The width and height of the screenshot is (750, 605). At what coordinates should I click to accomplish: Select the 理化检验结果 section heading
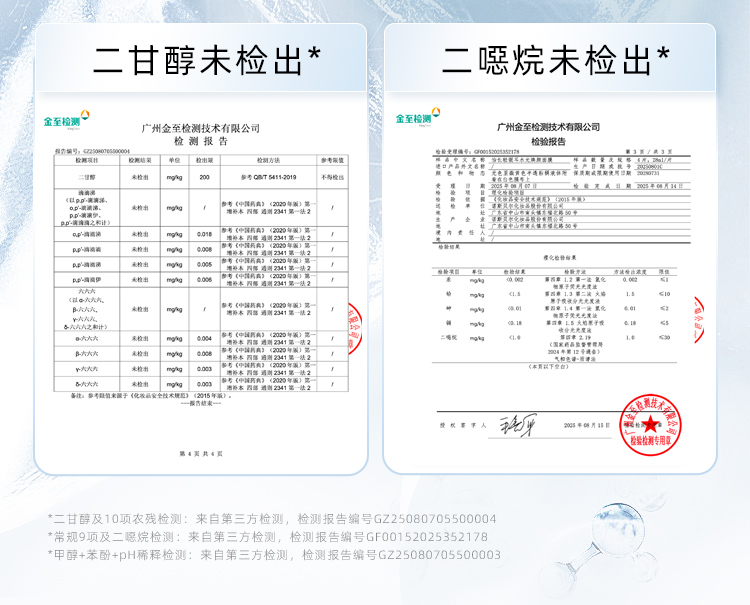[559, 258]
